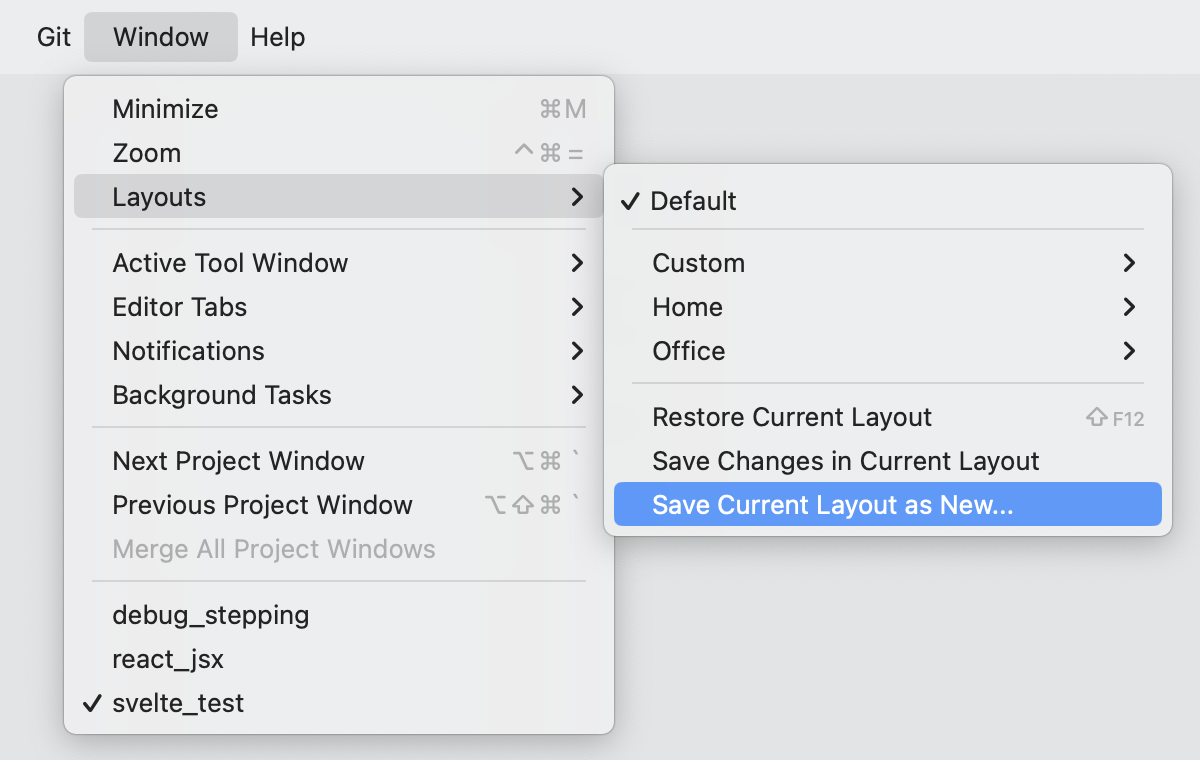This screenshot has width=1200, height=760.
Task: Open the Editor Tabs submenu
Action: click(180, 307)
